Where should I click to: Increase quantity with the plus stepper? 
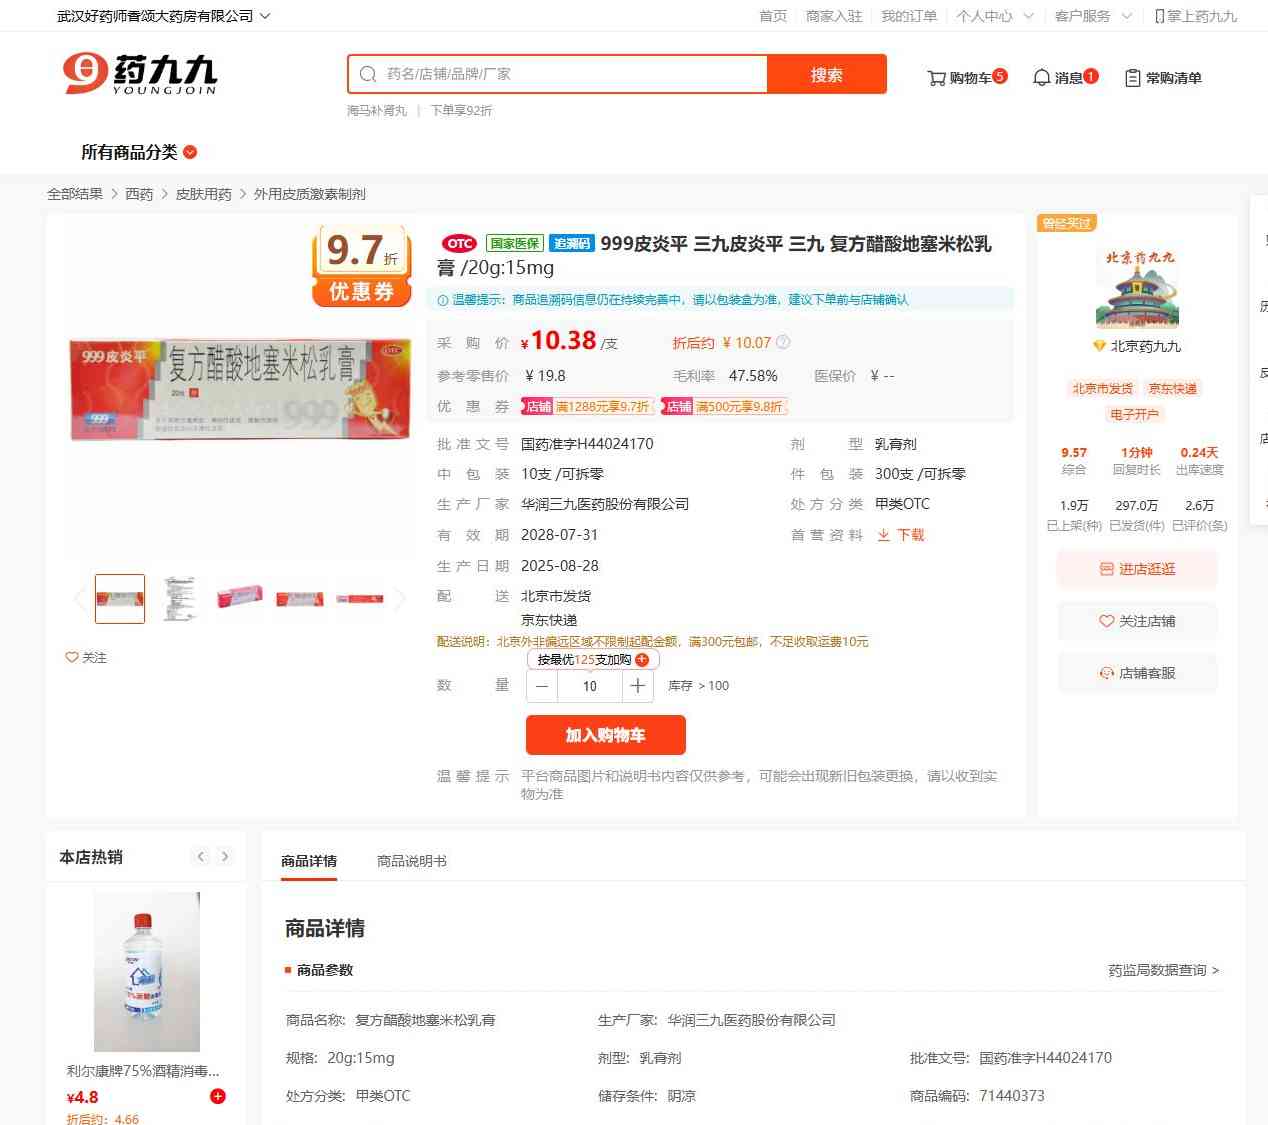coord(638,686)
